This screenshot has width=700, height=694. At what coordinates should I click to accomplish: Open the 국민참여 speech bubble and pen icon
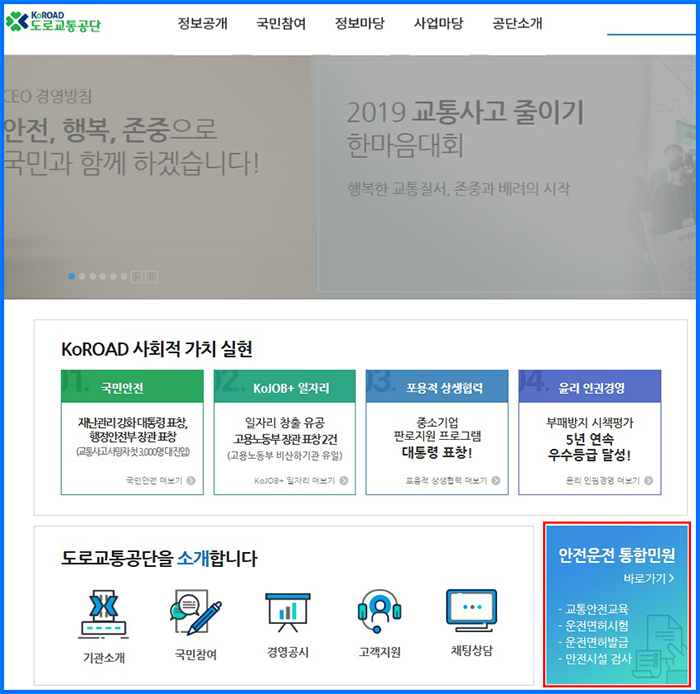(196, 612)
